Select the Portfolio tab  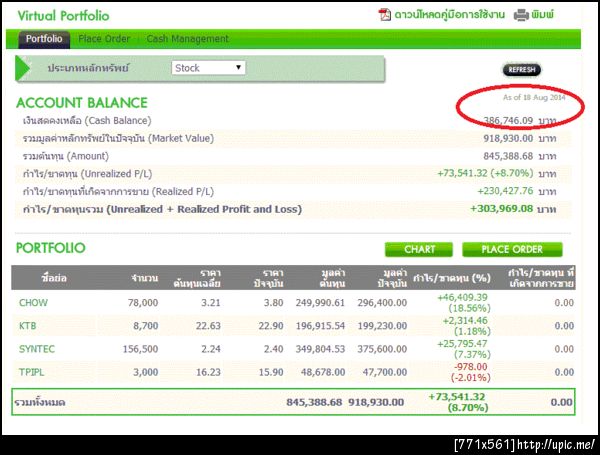(x=44, y=39)
